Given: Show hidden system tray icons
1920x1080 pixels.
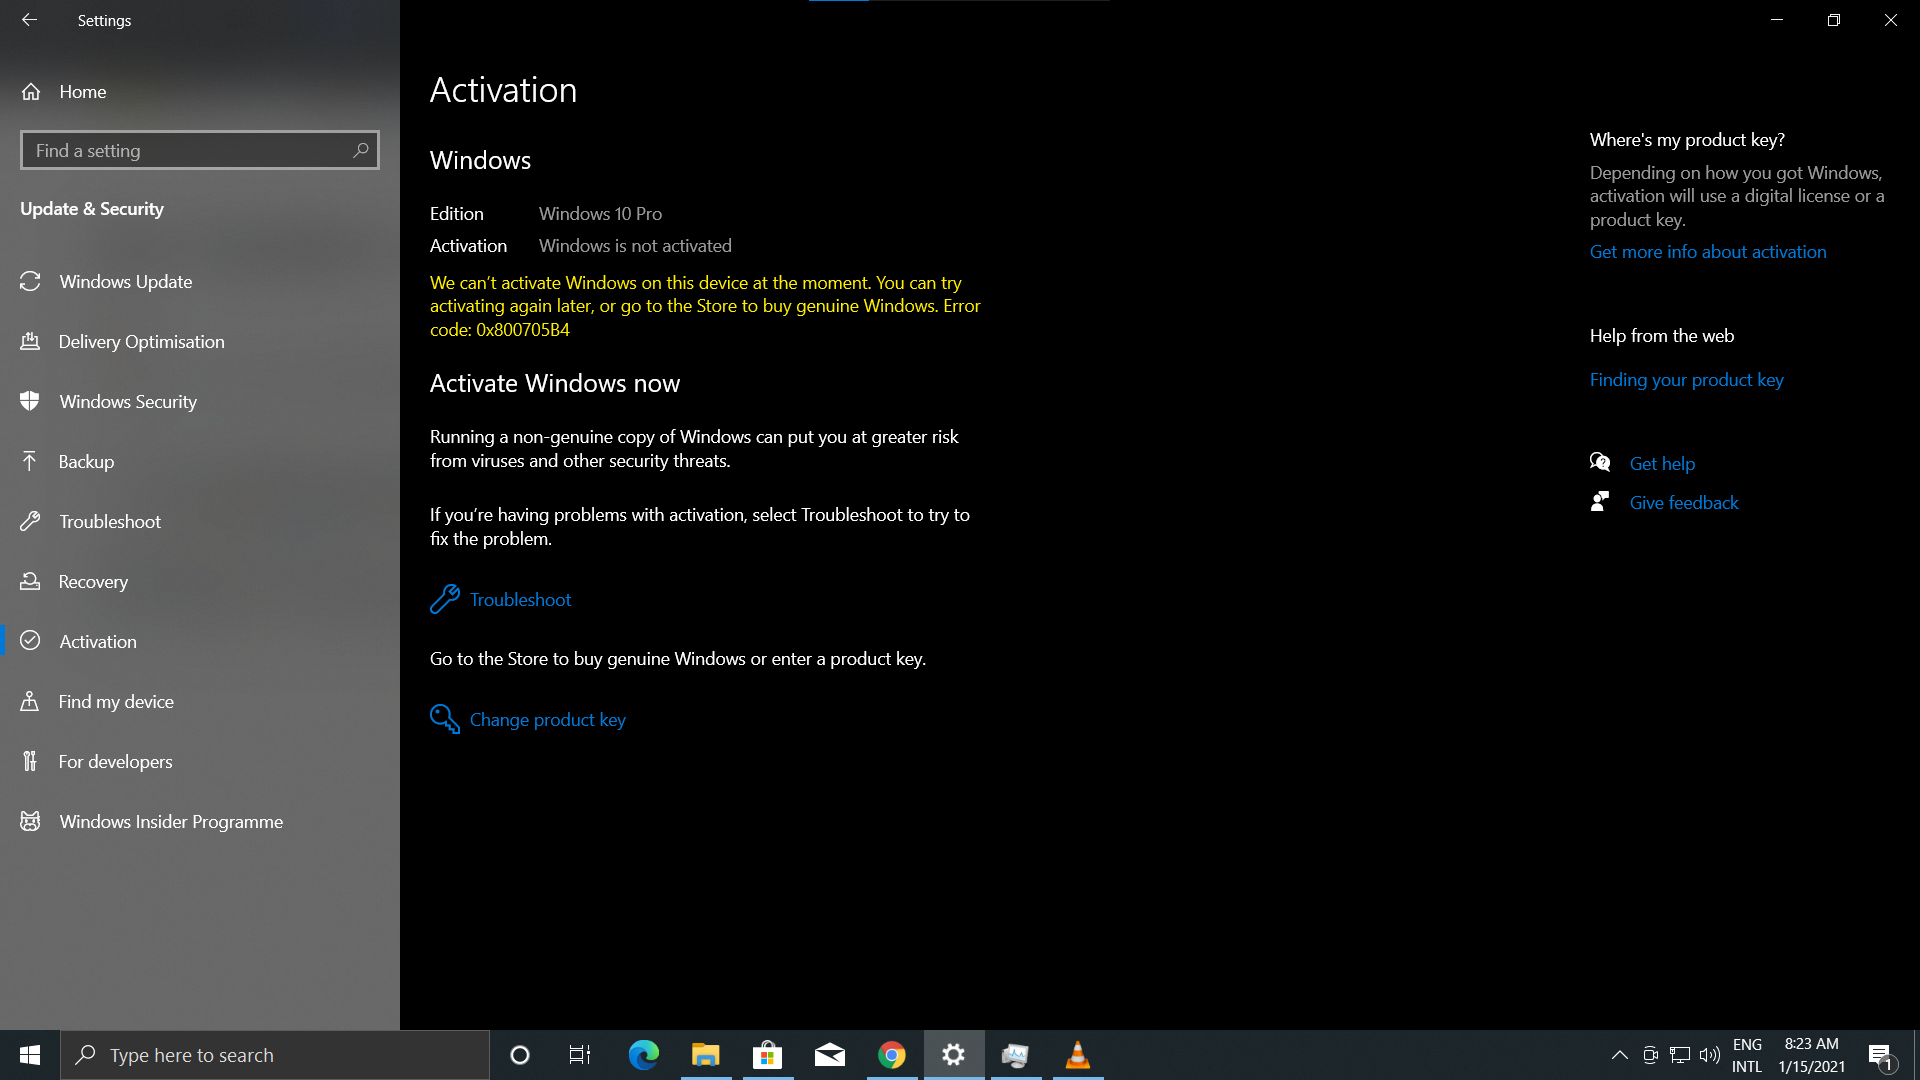Looking at the screenshot, I should point(1619,1055).
